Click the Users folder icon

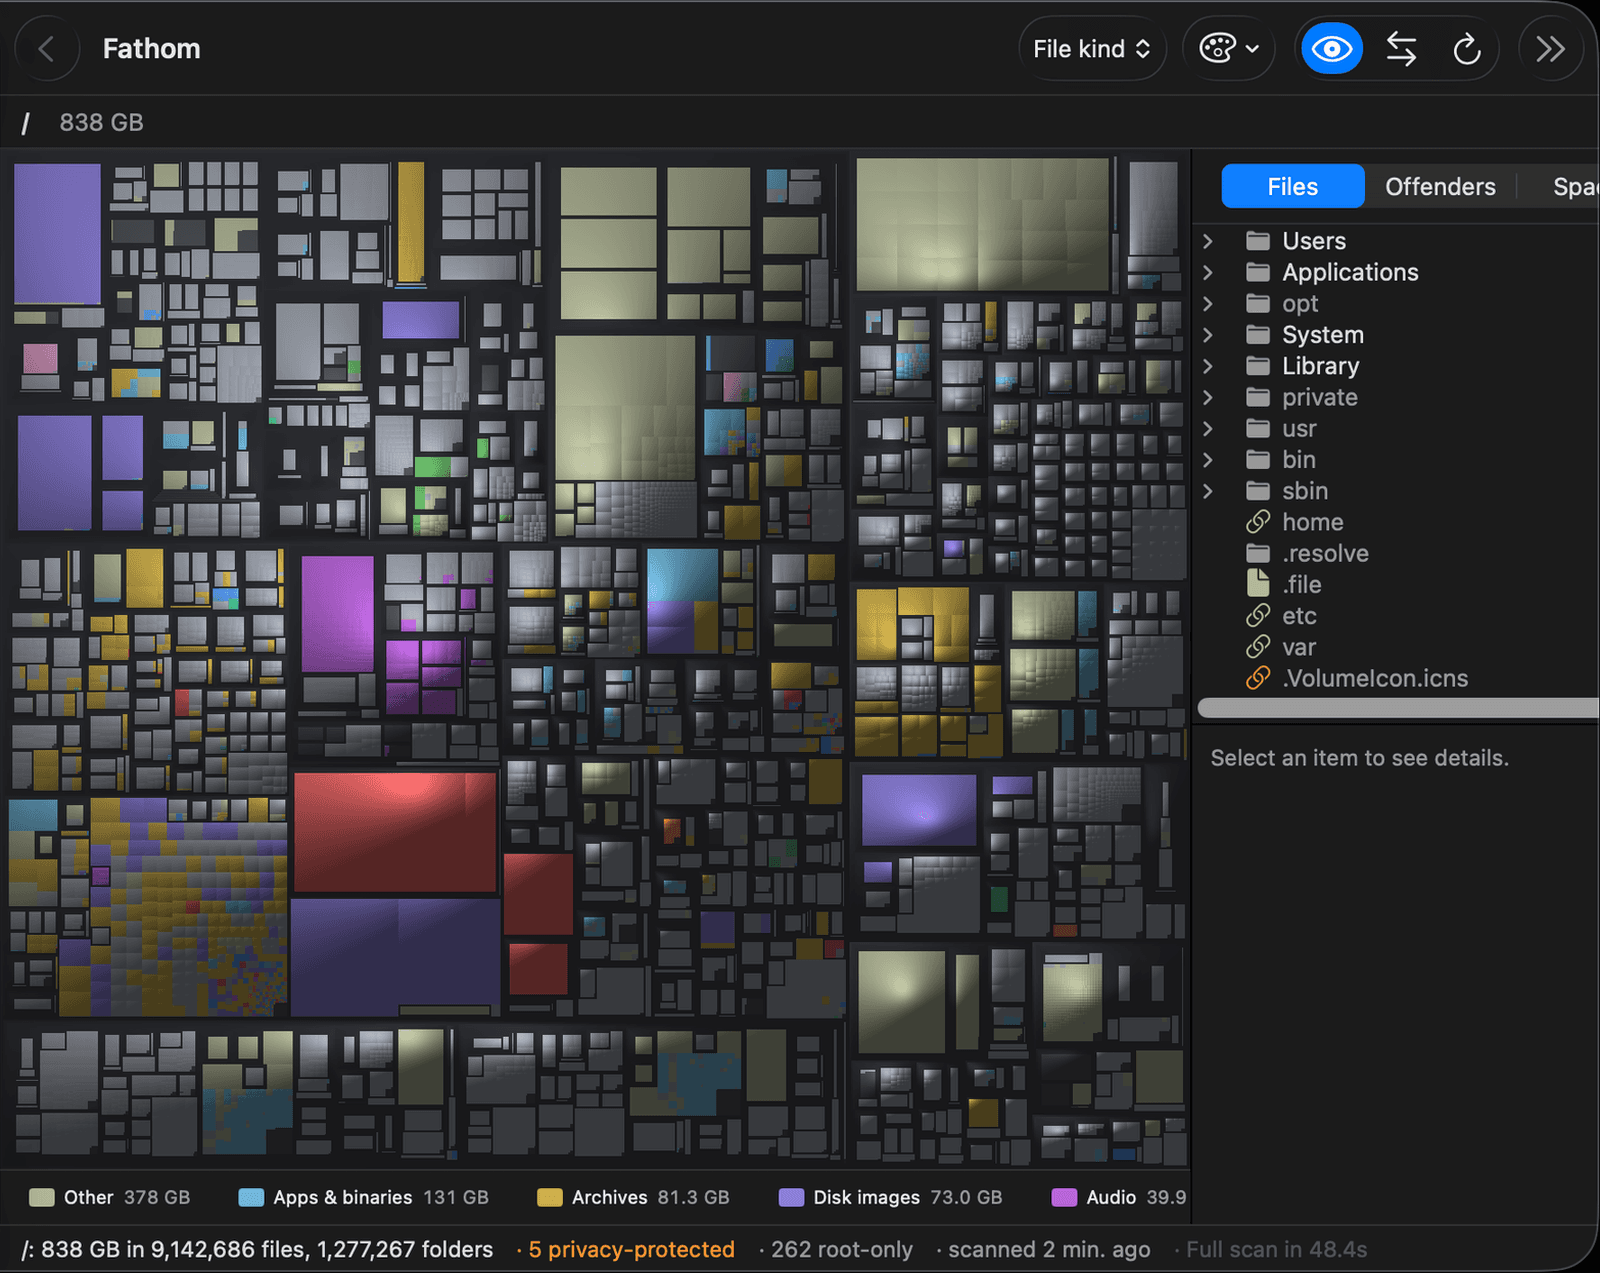click(x=1258, y=241)
